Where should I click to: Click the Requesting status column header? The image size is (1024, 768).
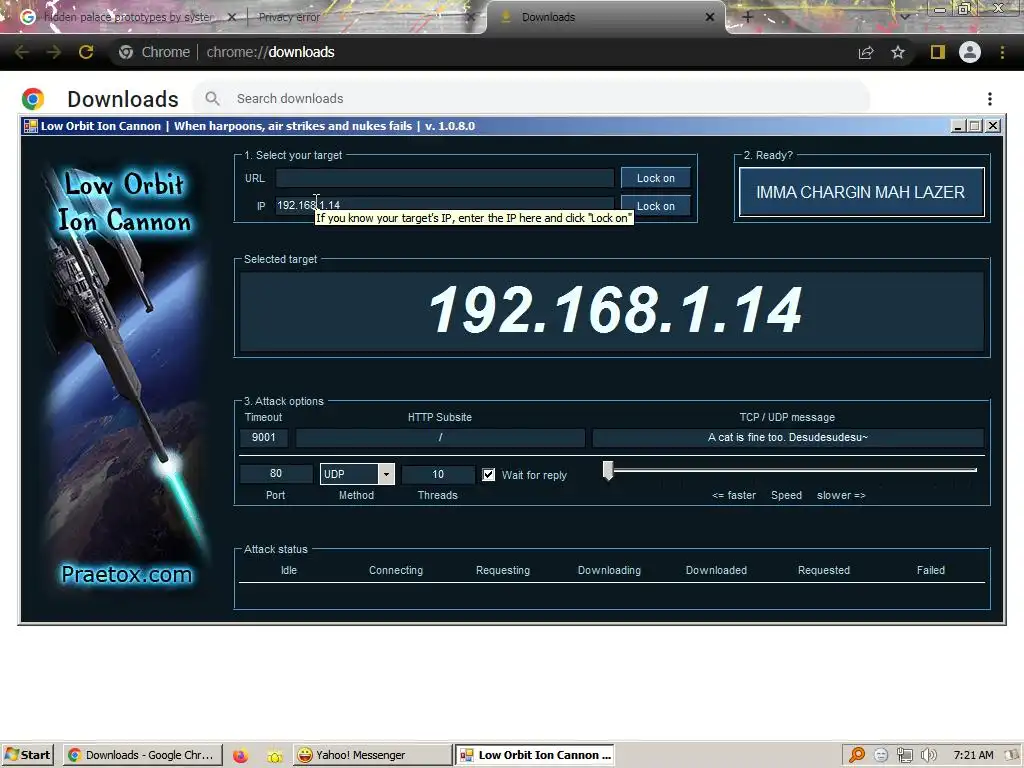[503, 570]
